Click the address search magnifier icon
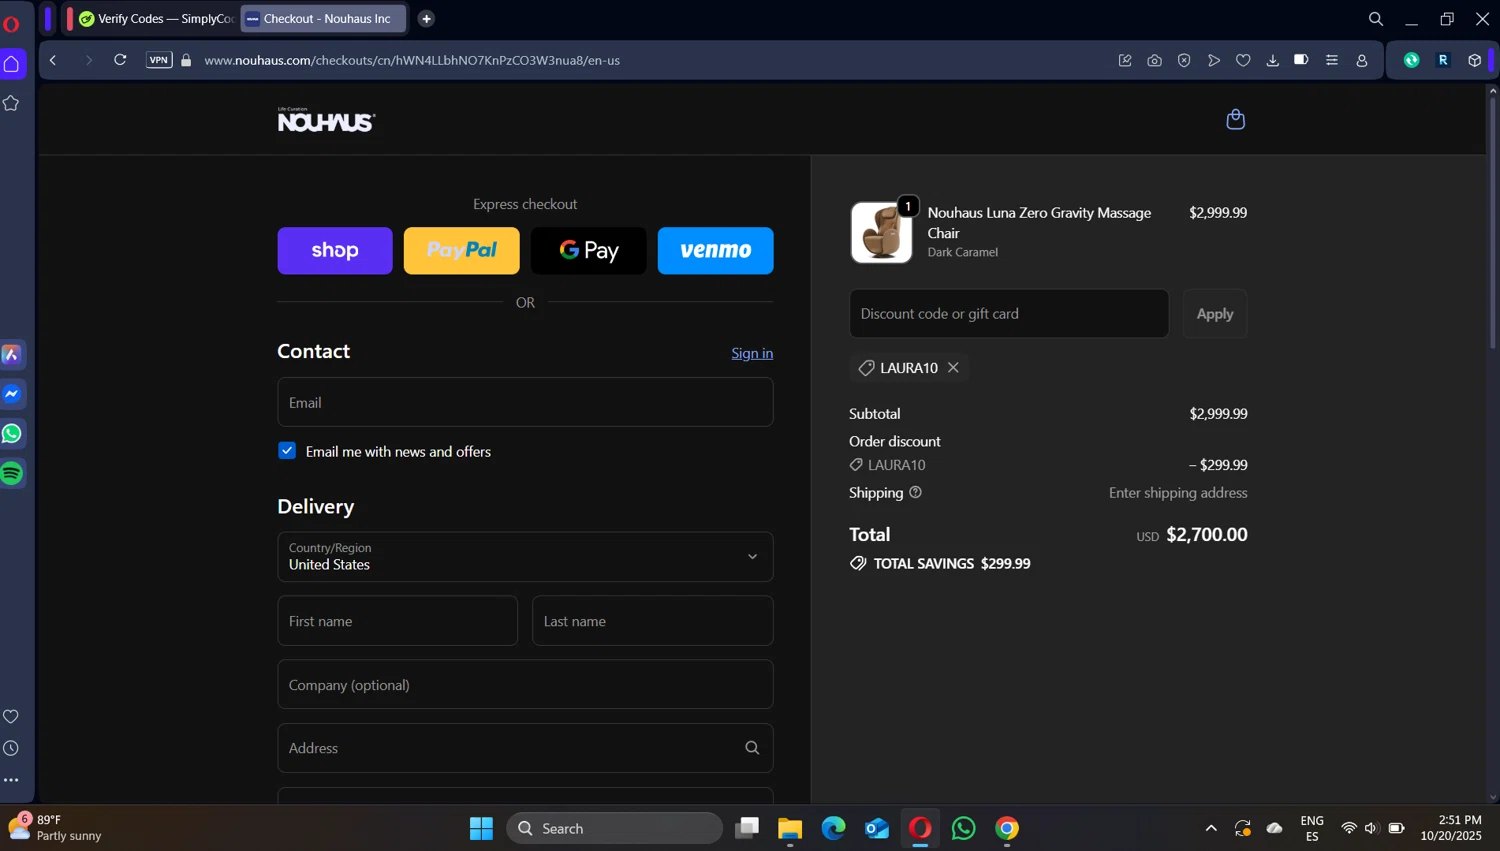The image size is (1500, 851). pos(752,748)
